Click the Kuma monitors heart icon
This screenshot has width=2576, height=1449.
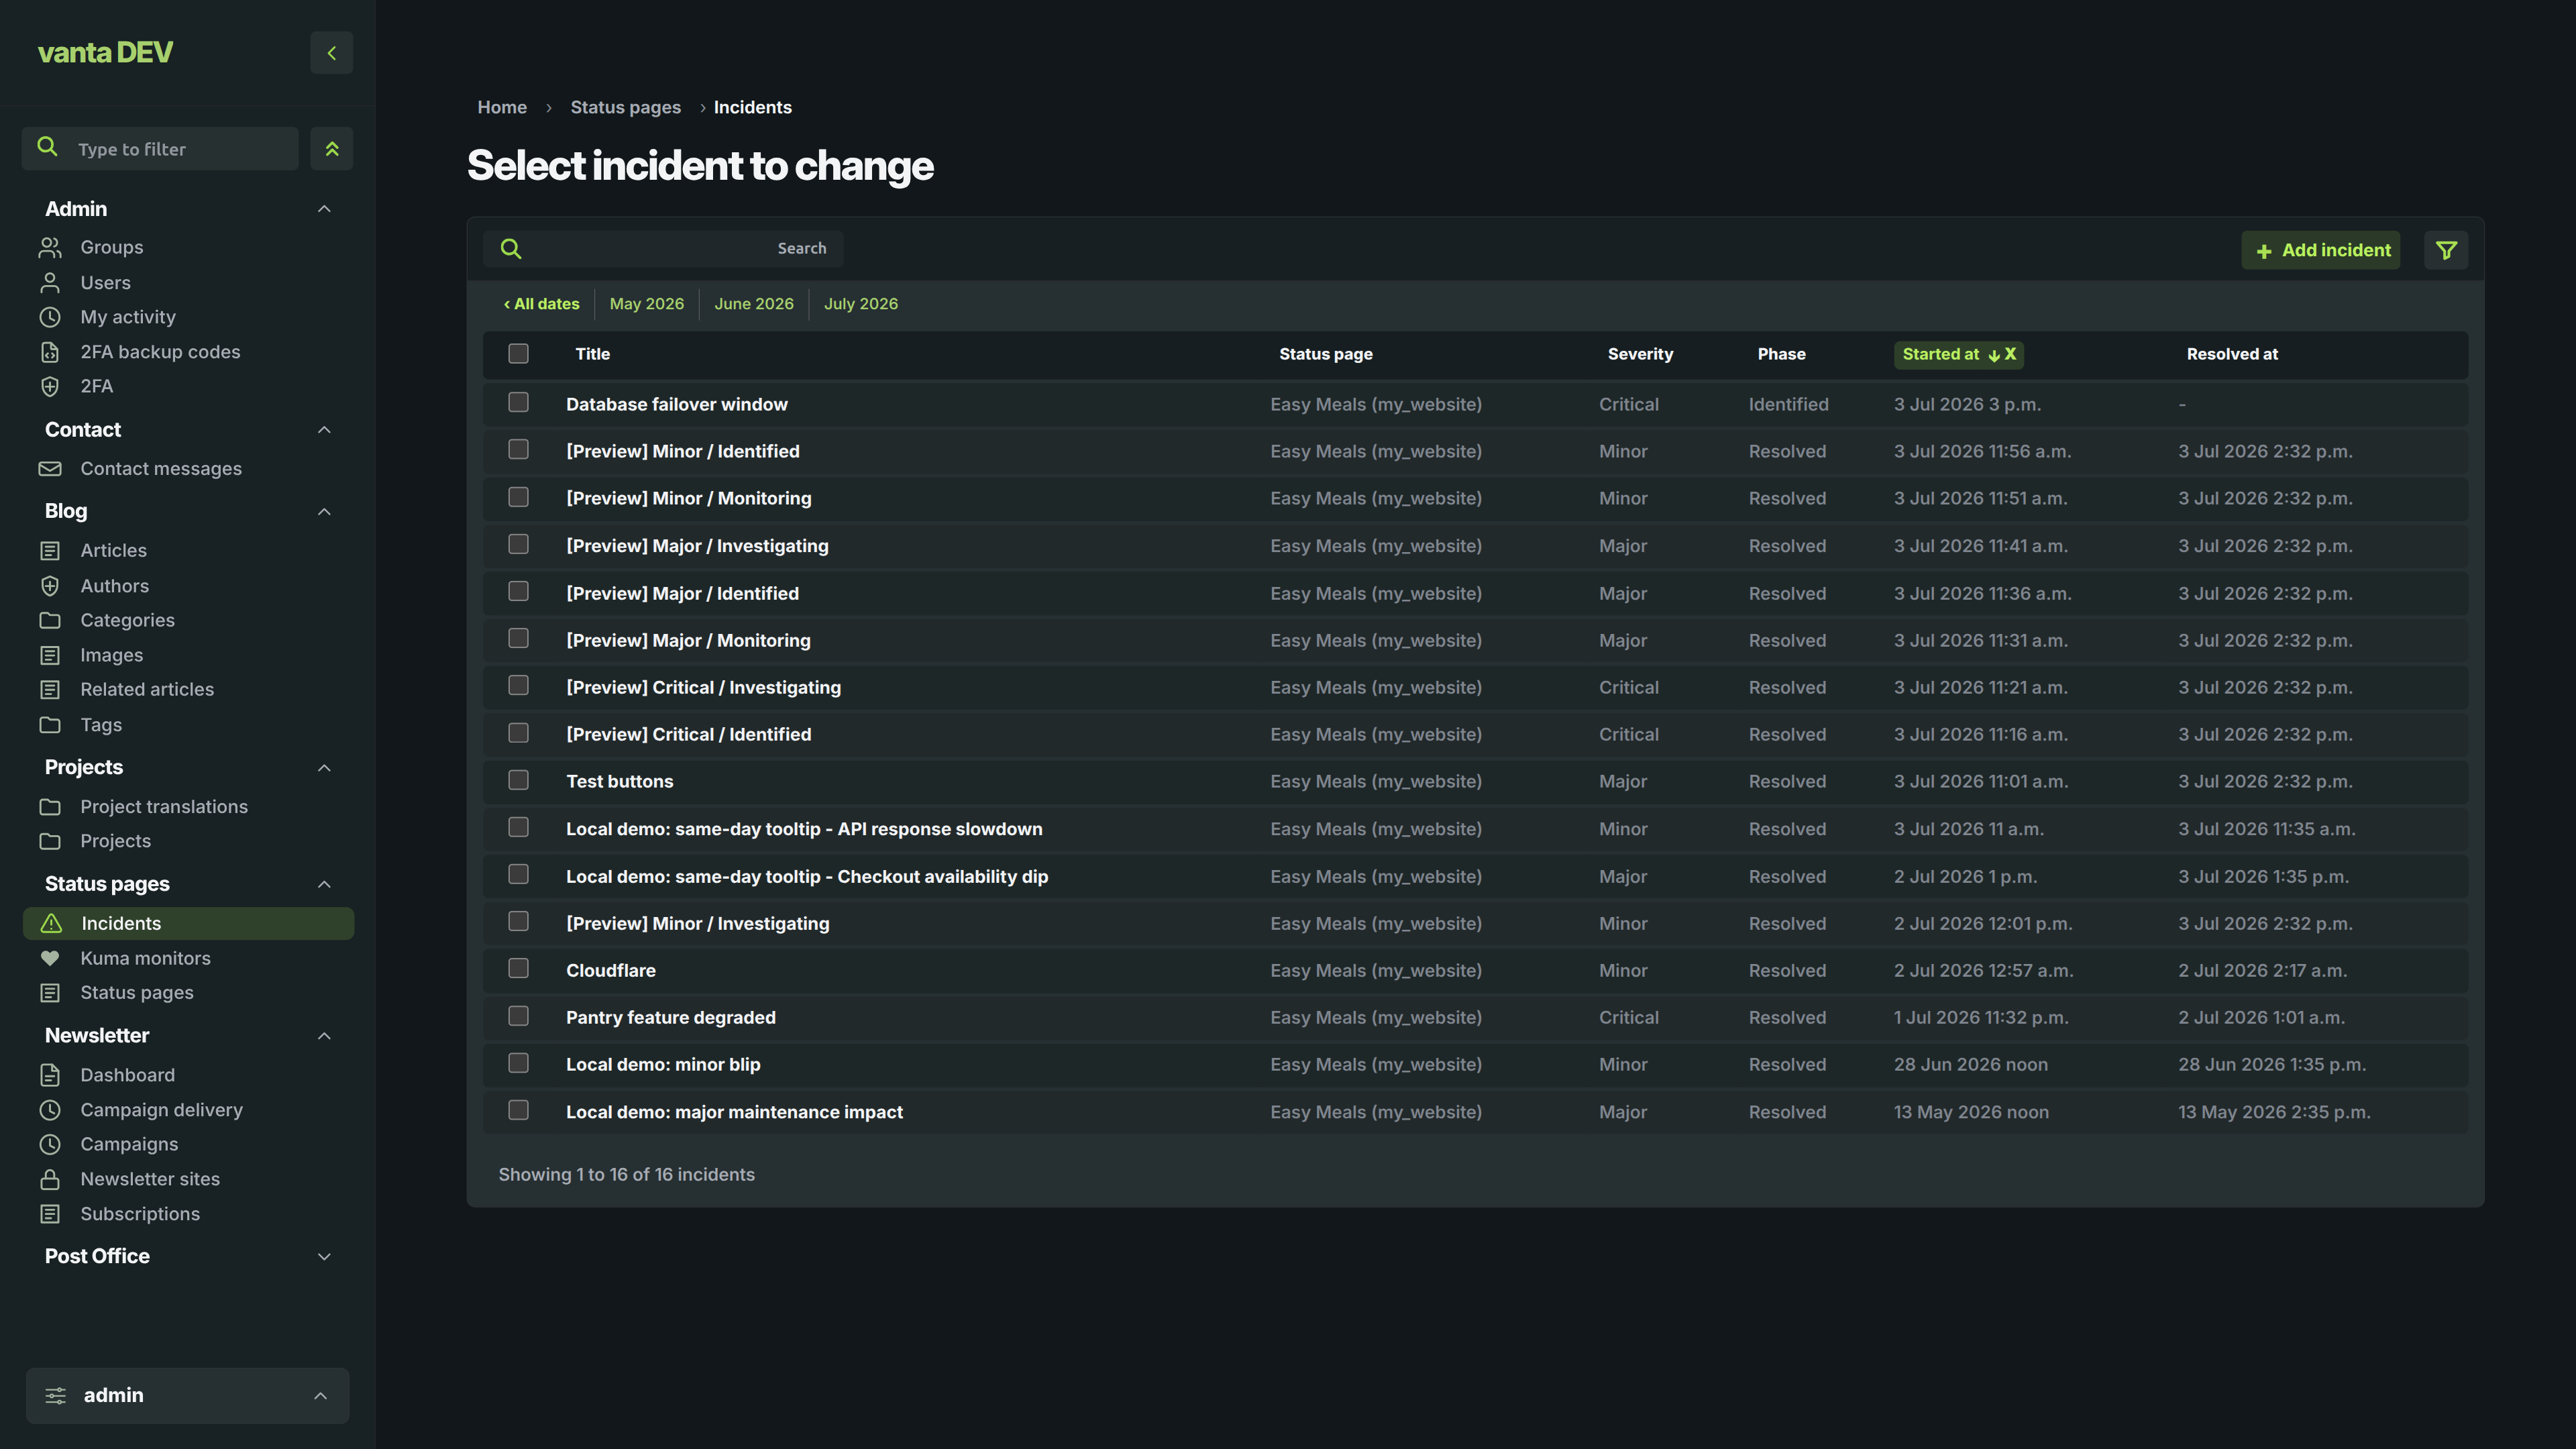click(x=50, y=958)
